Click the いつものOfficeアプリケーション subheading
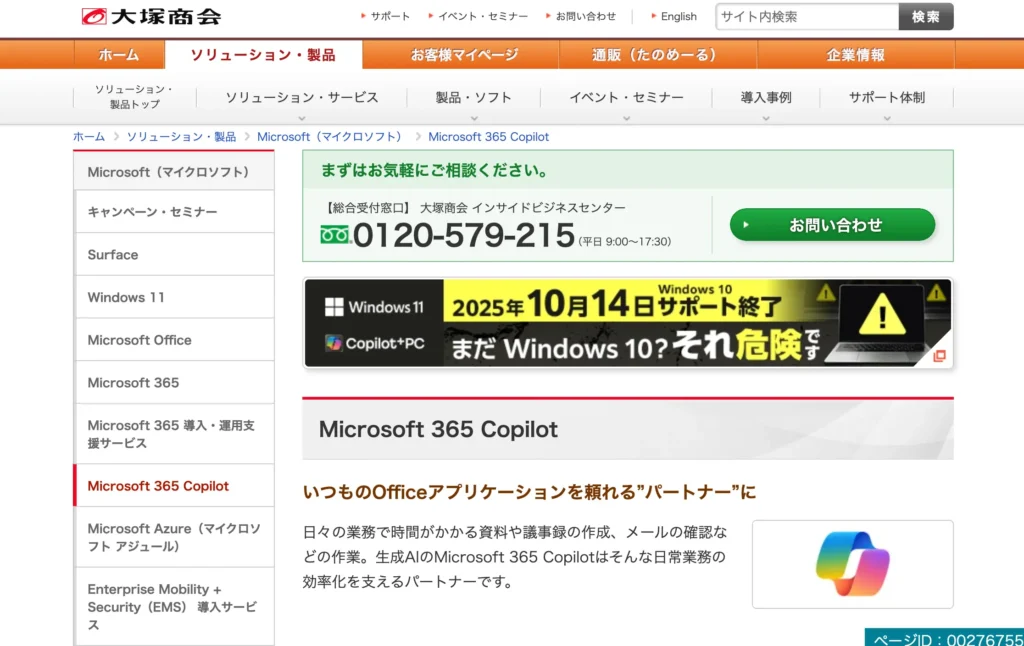The height and width of the screenshot is (646, 1024). (x=529, y=492)
